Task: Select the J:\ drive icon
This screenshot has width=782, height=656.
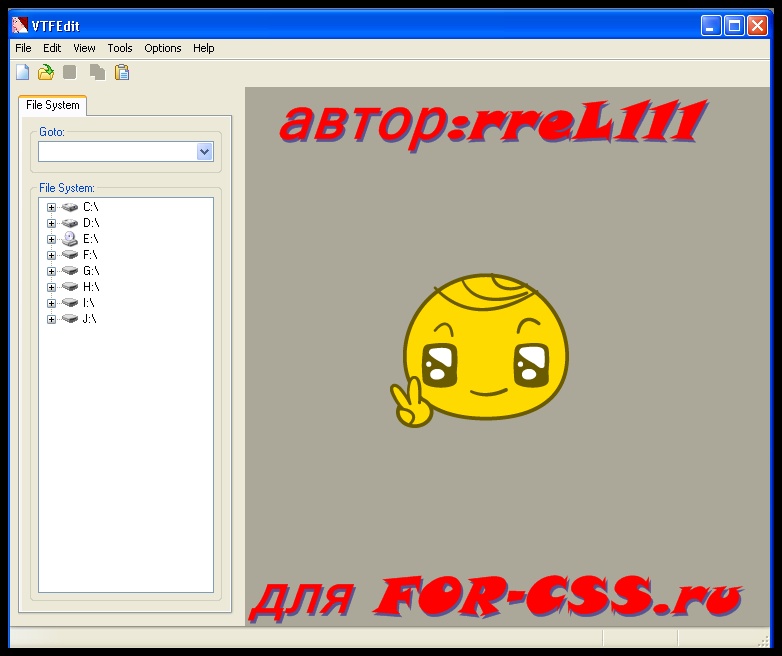Action: point(70,319)
